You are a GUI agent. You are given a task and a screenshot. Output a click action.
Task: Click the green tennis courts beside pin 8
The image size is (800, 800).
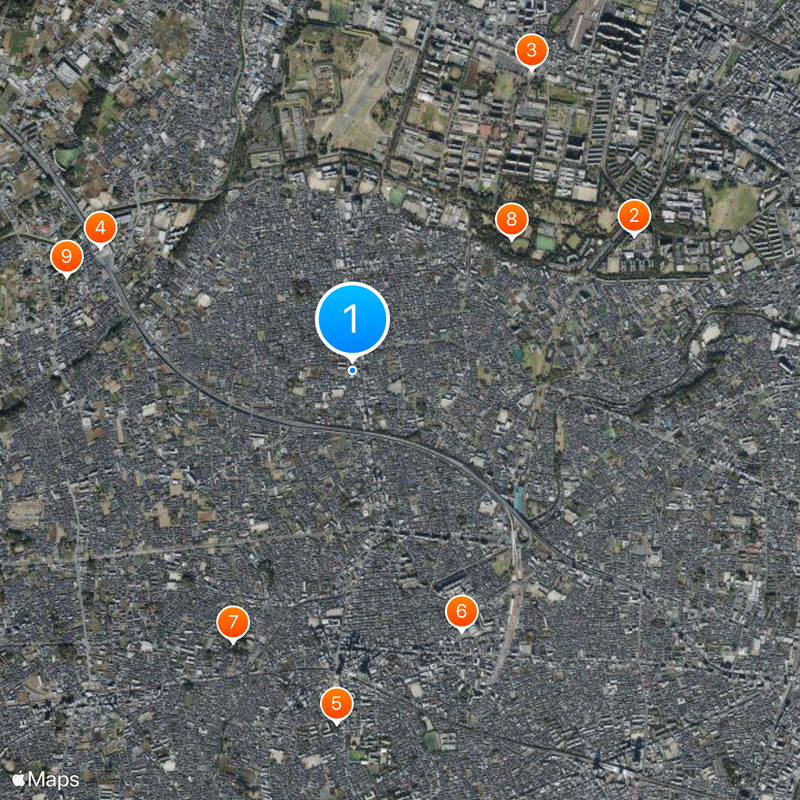coord(545,242)
